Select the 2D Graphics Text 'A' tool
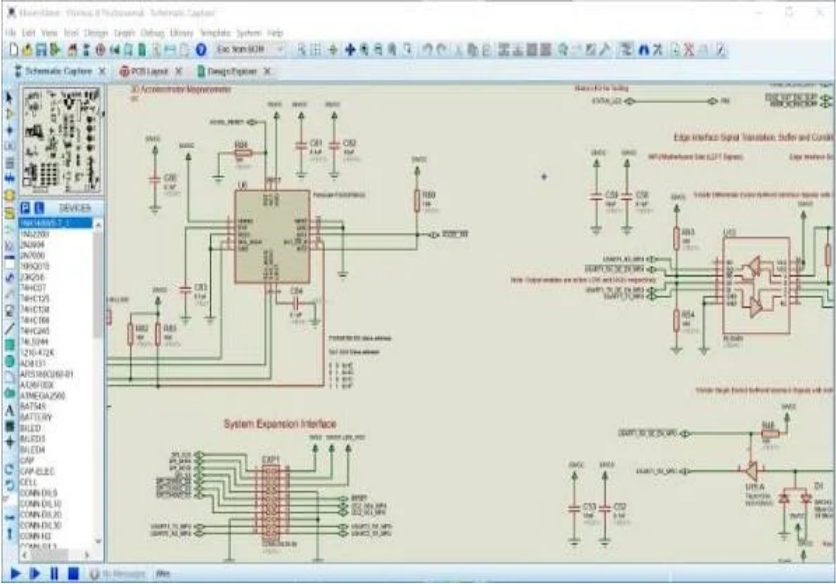This screenshot has height=584, width=836. 9,410
